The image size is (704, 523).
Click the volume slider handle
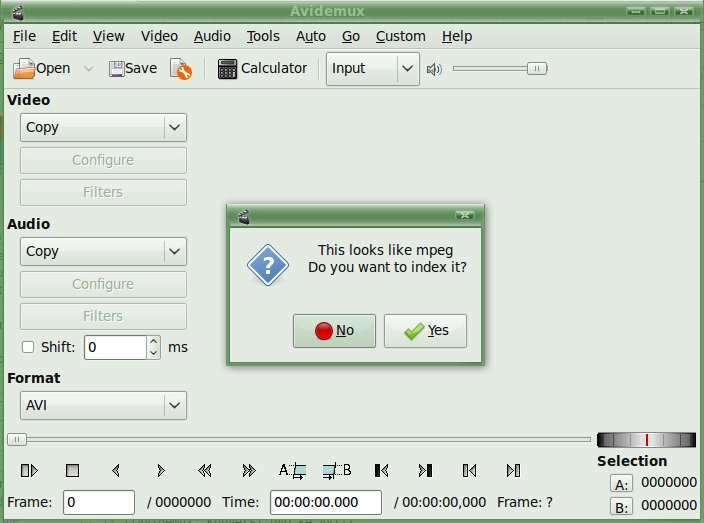tap(537, 69)
